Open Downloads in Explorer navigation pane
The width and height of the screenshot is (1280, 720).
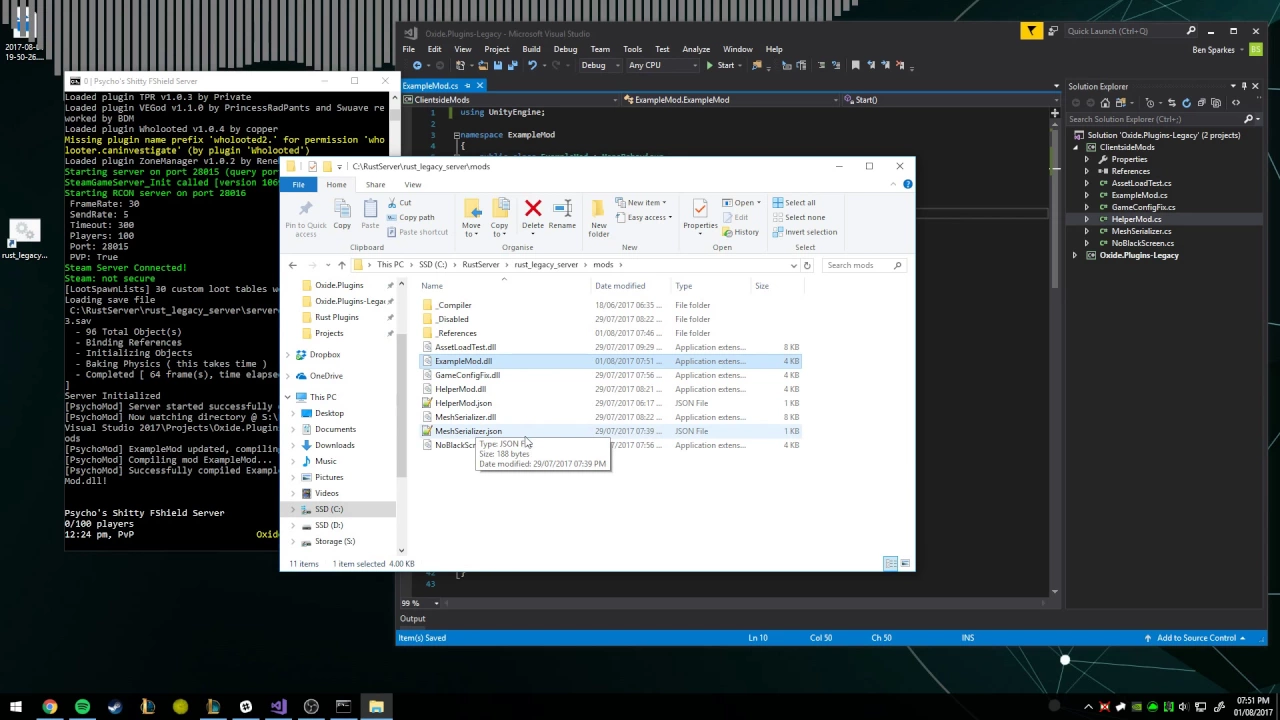334,445
